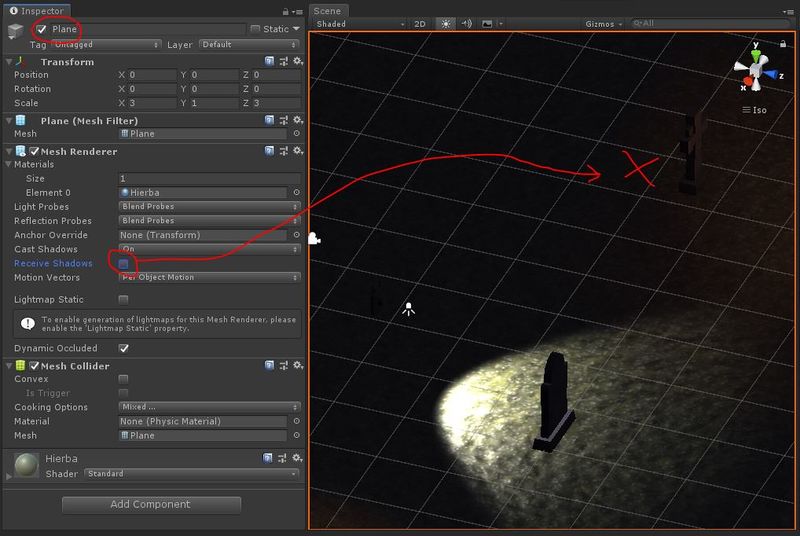Open Mesh Filter preset icon
The image size is (800, 536).
[x=284, y=120]
